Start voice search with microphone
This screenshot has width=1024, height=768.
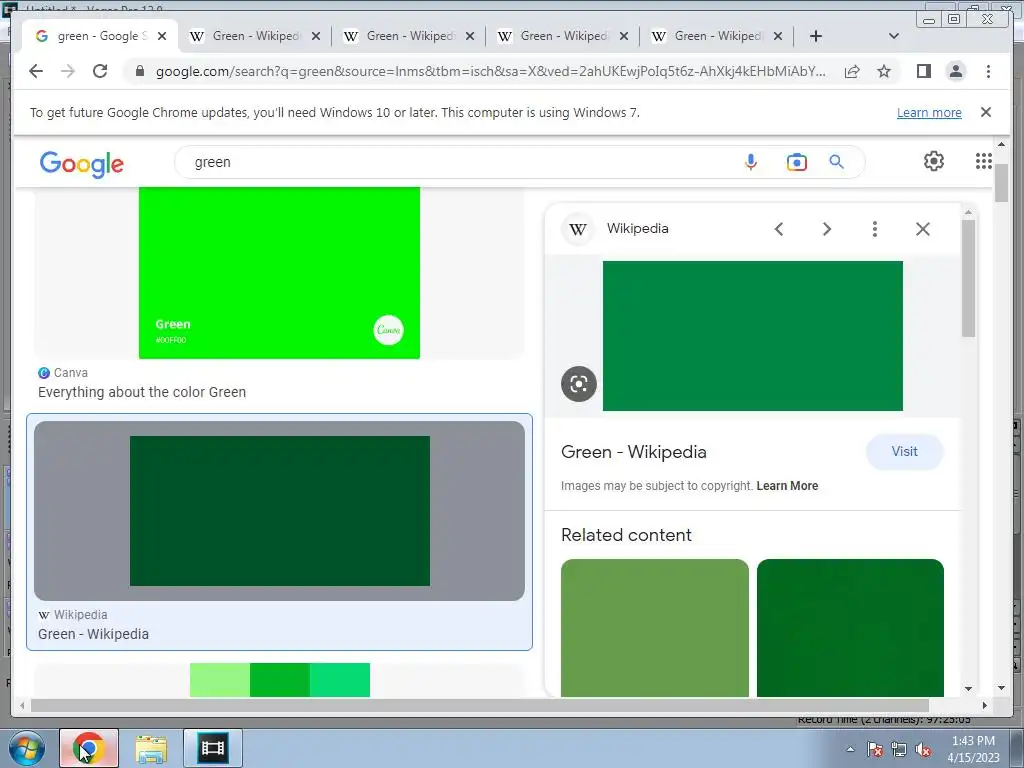(751, 162)
